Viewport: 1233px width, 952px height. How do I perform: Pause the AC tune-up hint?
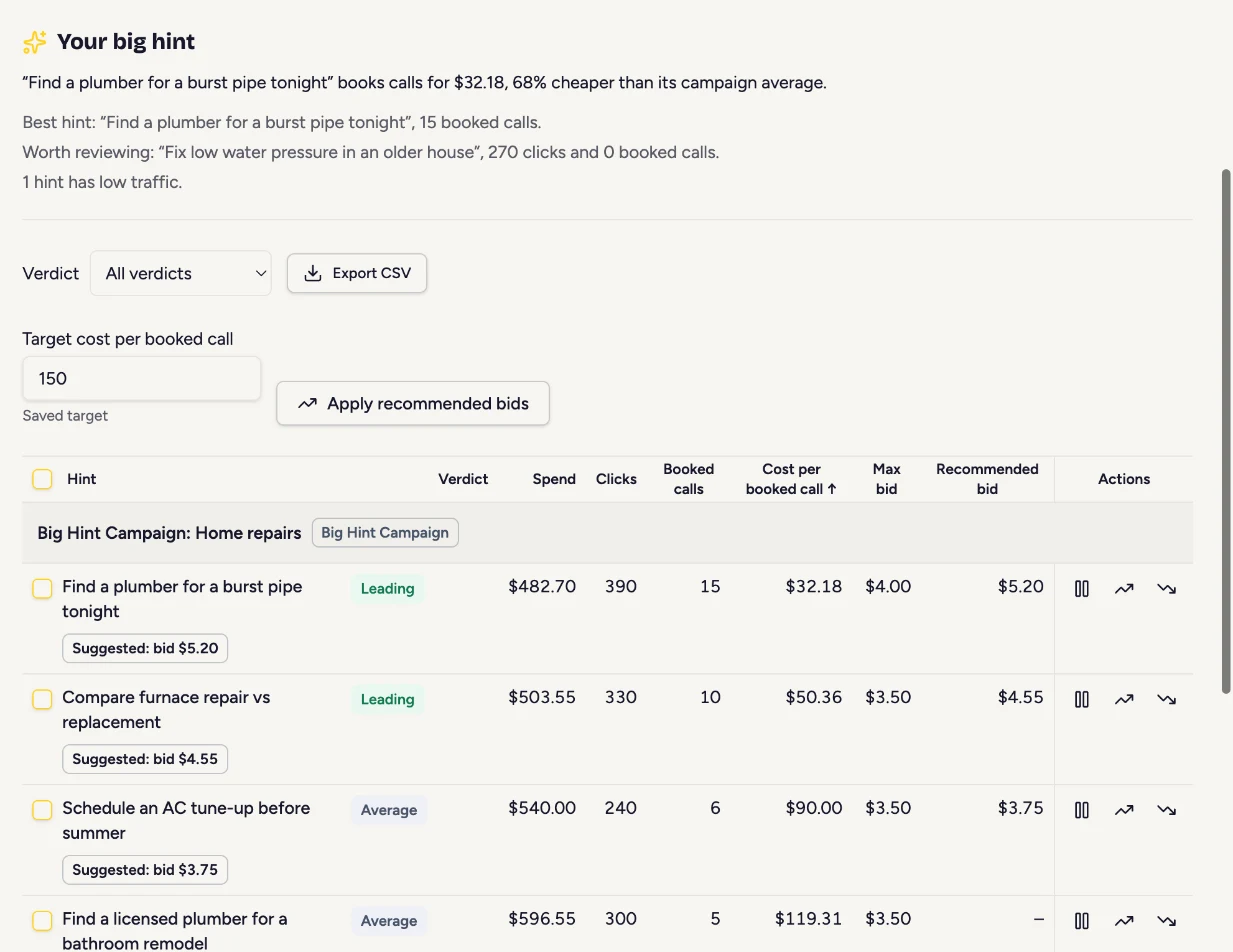[1081, 810]
